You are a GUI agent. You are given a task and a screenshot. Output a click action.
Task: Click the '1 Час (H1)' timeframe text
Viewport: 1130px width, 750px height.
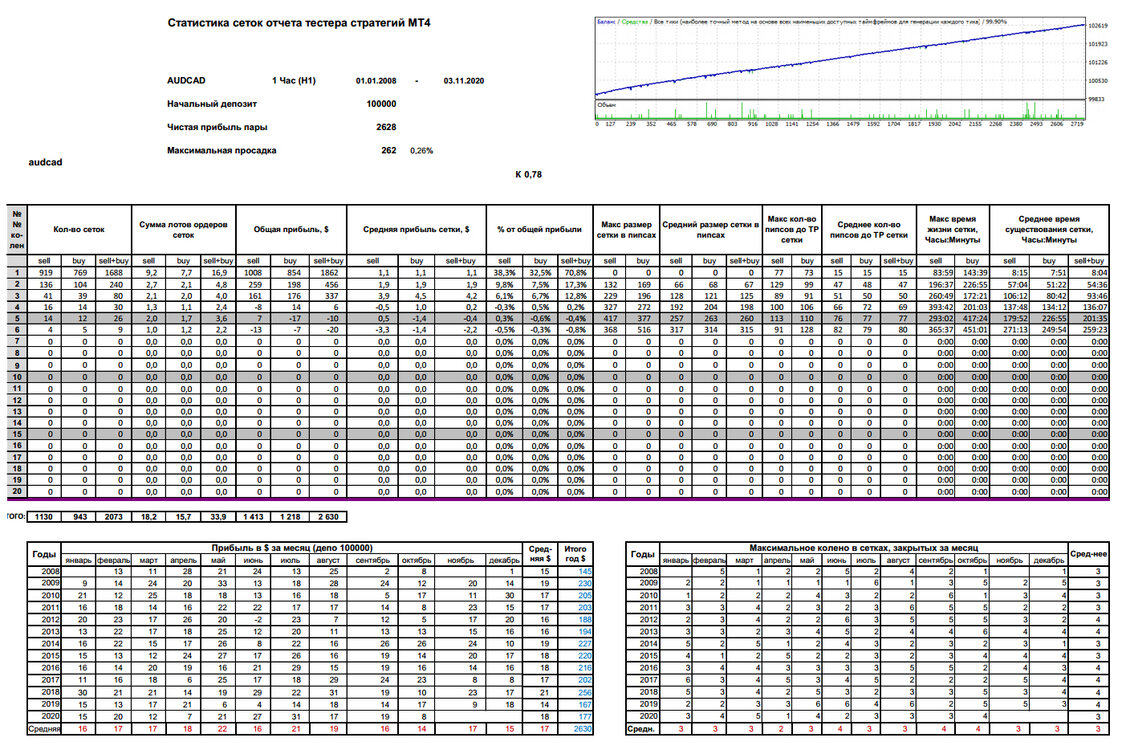pos(294,81)
